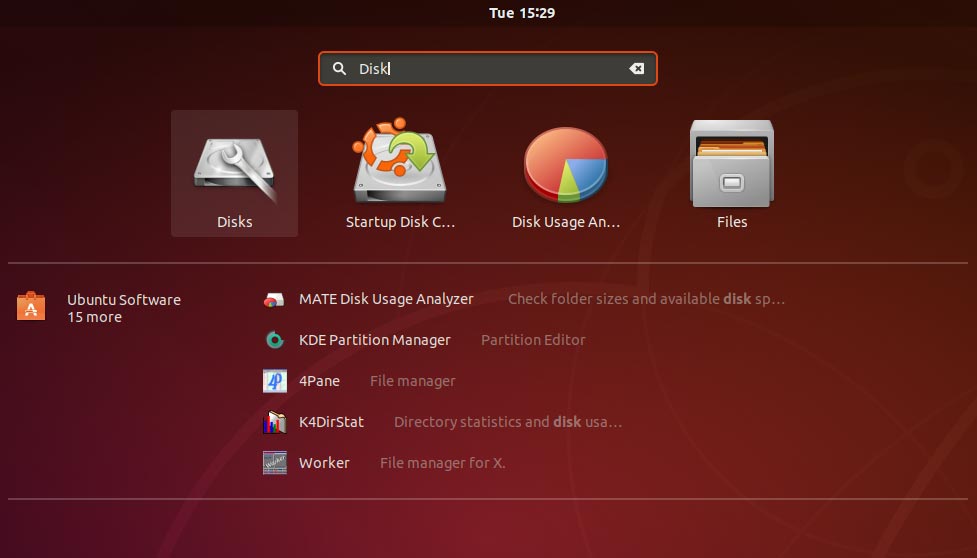The height and width of the screenshot is (558, 977).
Task: Click the K4DirStat app icon
Action: click(x=275, y=422)
